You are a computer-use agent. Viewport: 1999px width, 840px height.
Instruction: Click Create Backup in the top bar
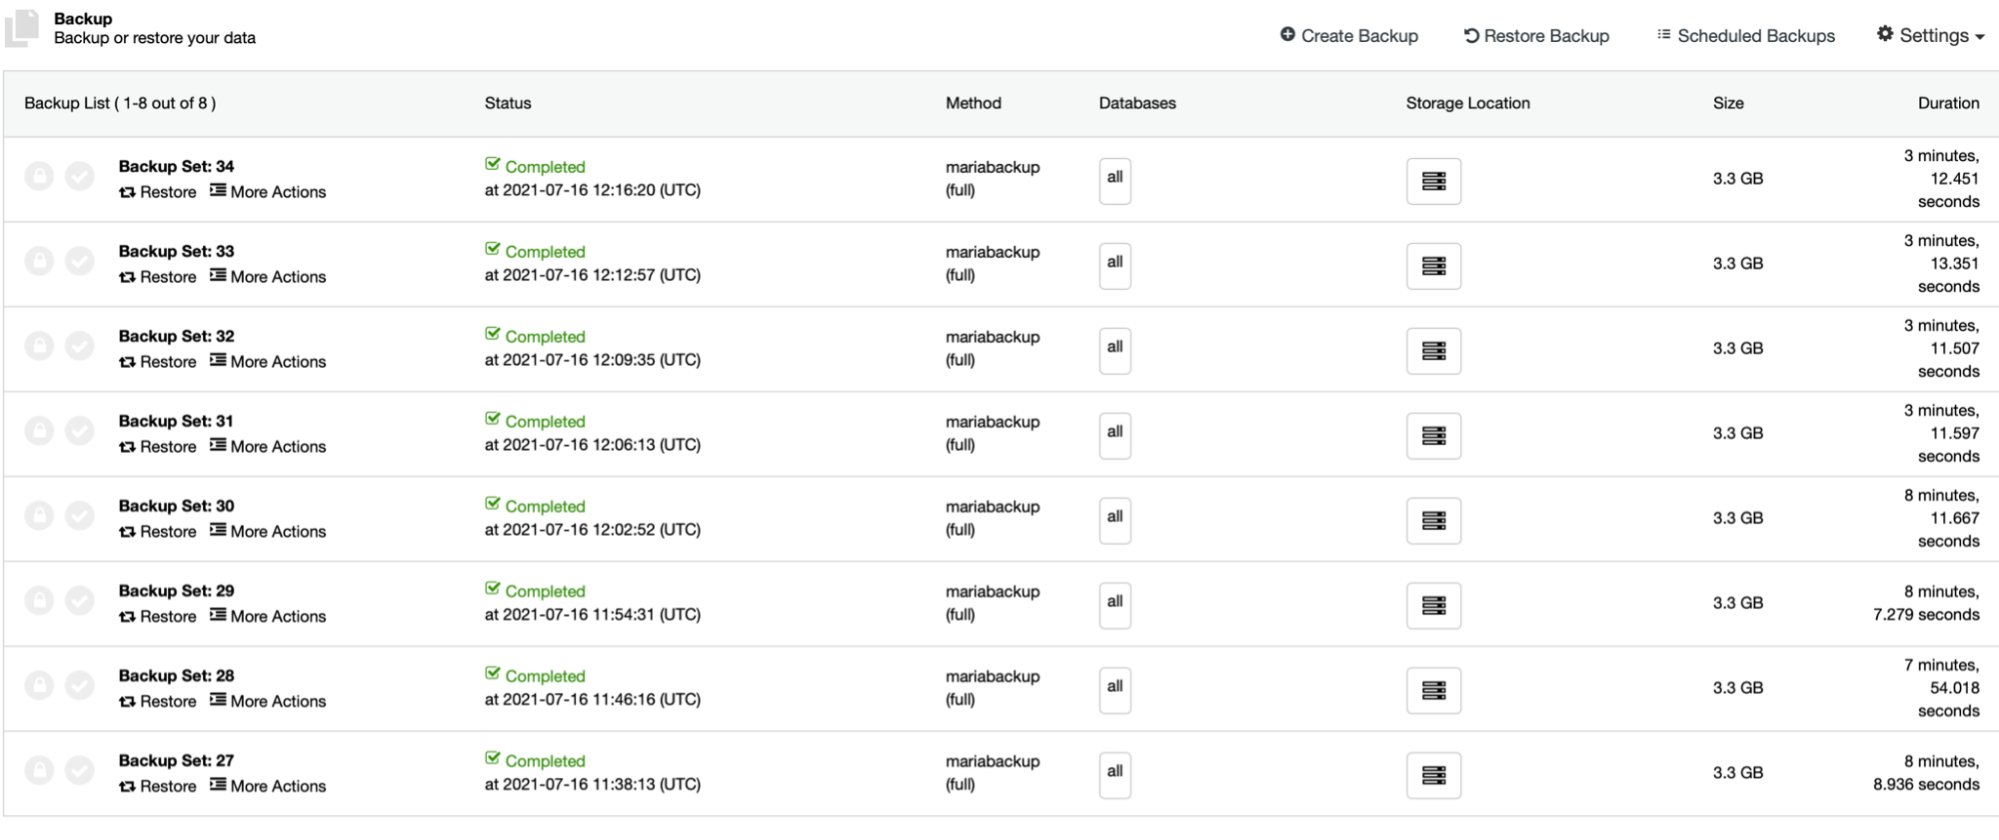(x=1349, y=36)
